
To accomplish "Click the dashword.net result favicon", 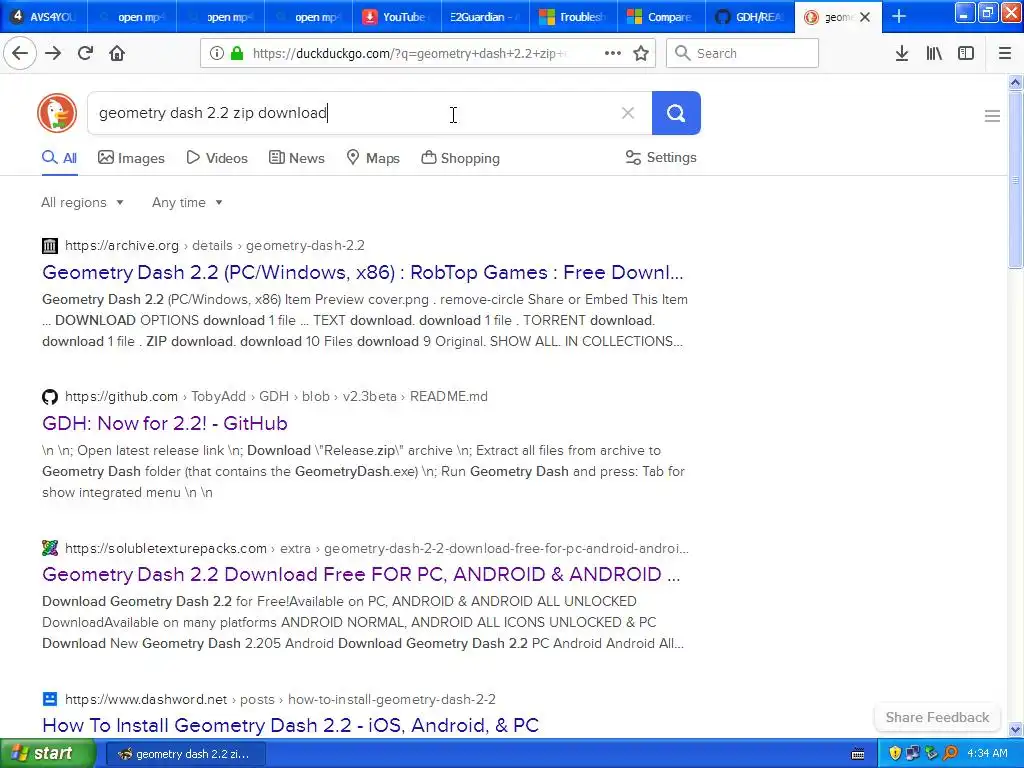I will point(50,699).
